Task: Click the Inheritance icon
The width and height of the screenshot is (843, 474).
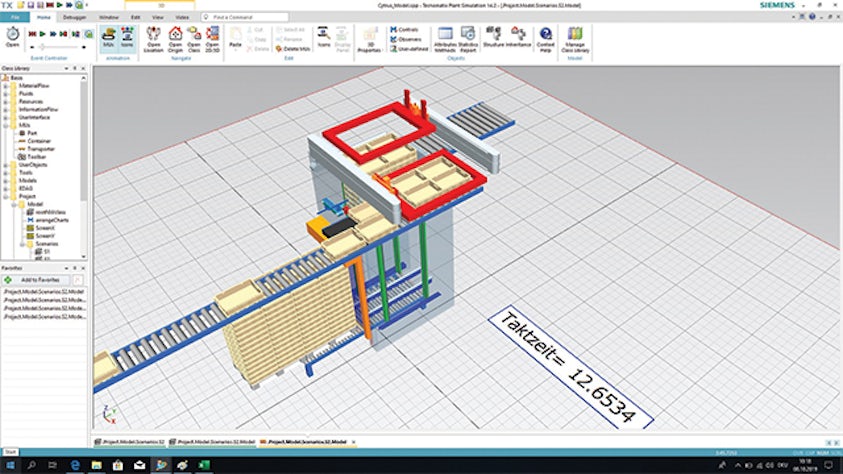Action: tap(518, 37)
